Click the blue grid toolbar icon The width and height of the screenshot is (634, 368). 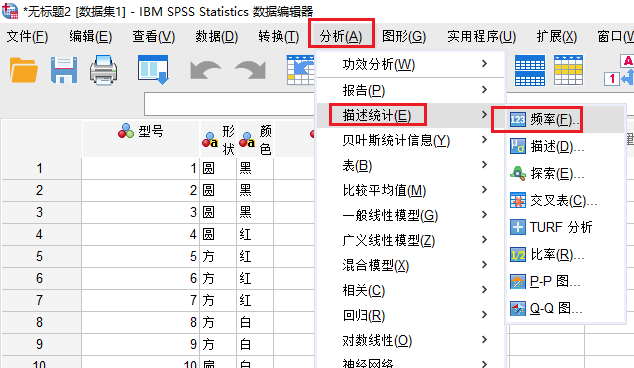[x=530, y=70]
